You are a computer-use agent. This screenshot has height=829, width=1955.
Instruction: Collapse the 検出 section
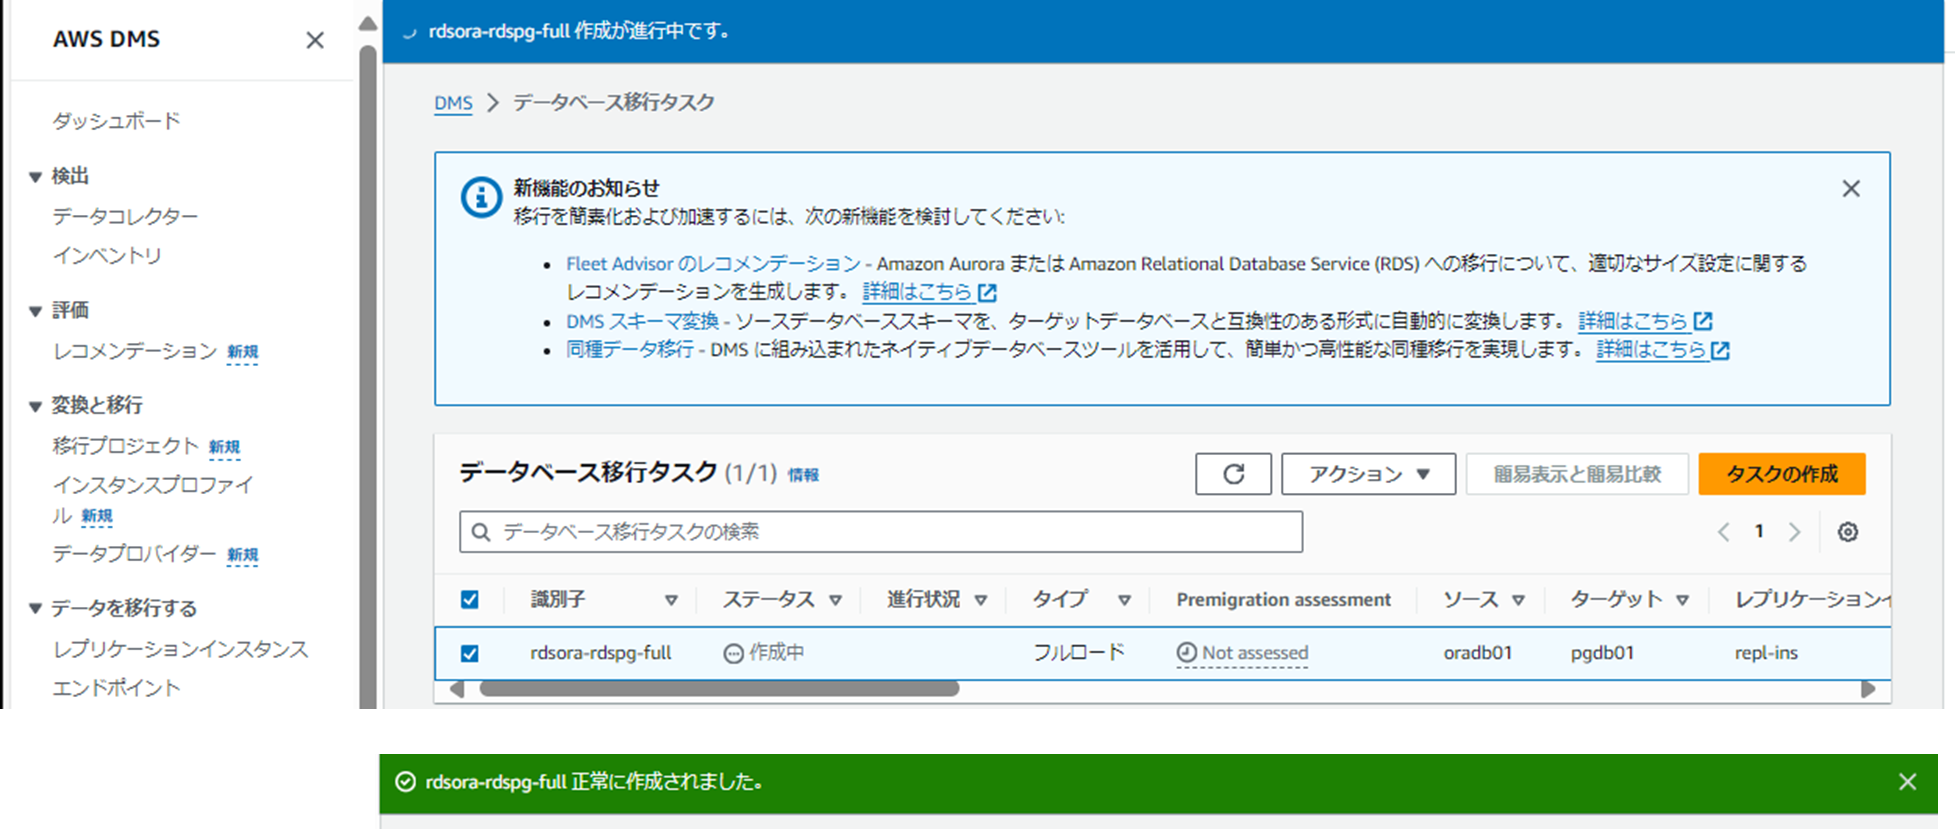coord(35,177)
